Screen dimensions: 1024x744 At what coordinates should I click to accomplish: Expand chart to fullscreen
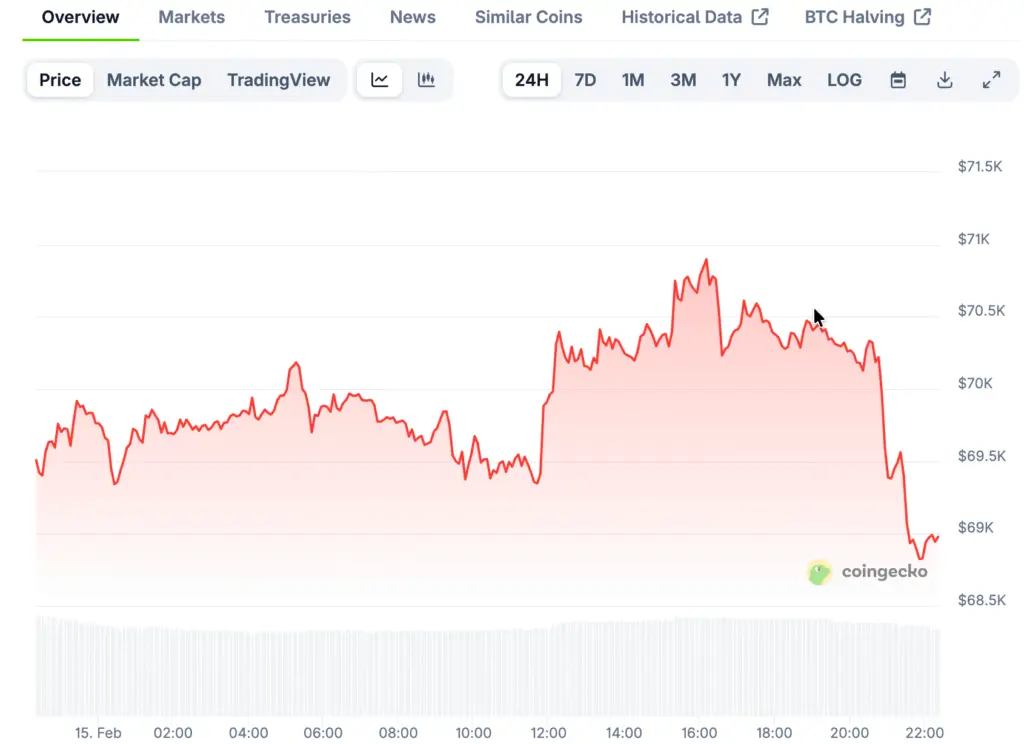pyautogui.click(x=991, y=80)
